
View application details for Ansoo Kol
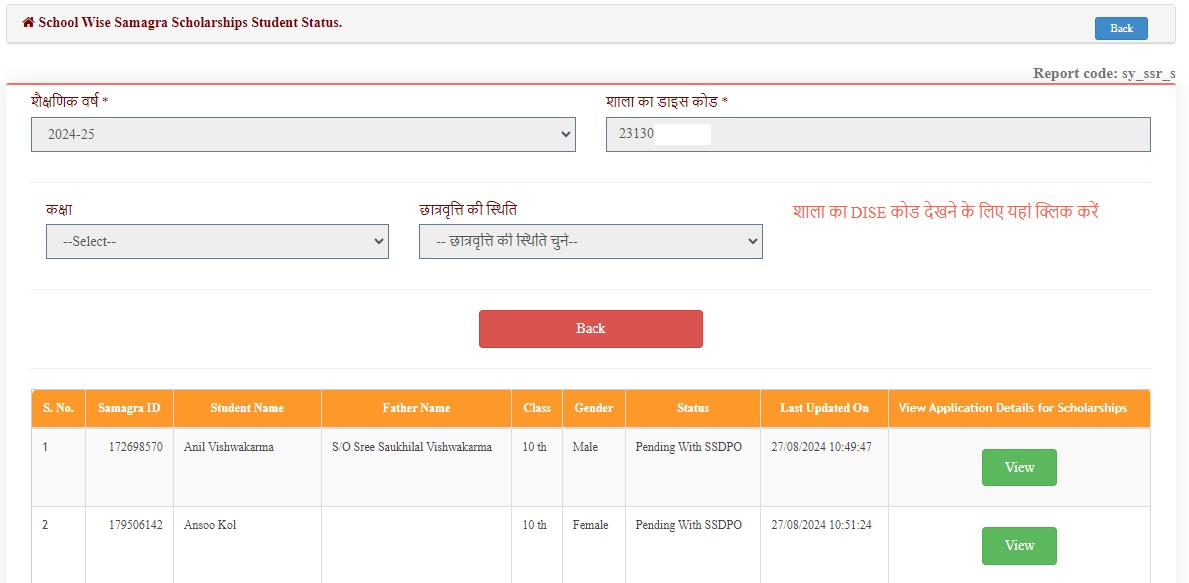coord(1018,546)
